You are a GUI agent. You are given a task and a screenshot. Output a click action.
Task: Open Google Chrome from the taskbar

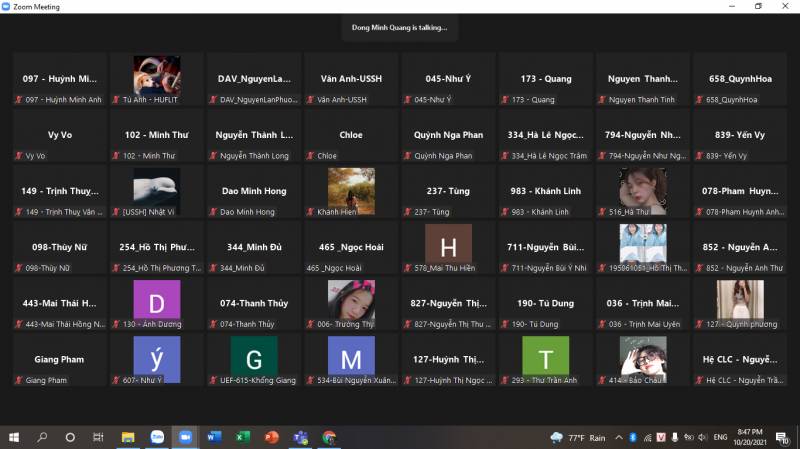(329, 437)
